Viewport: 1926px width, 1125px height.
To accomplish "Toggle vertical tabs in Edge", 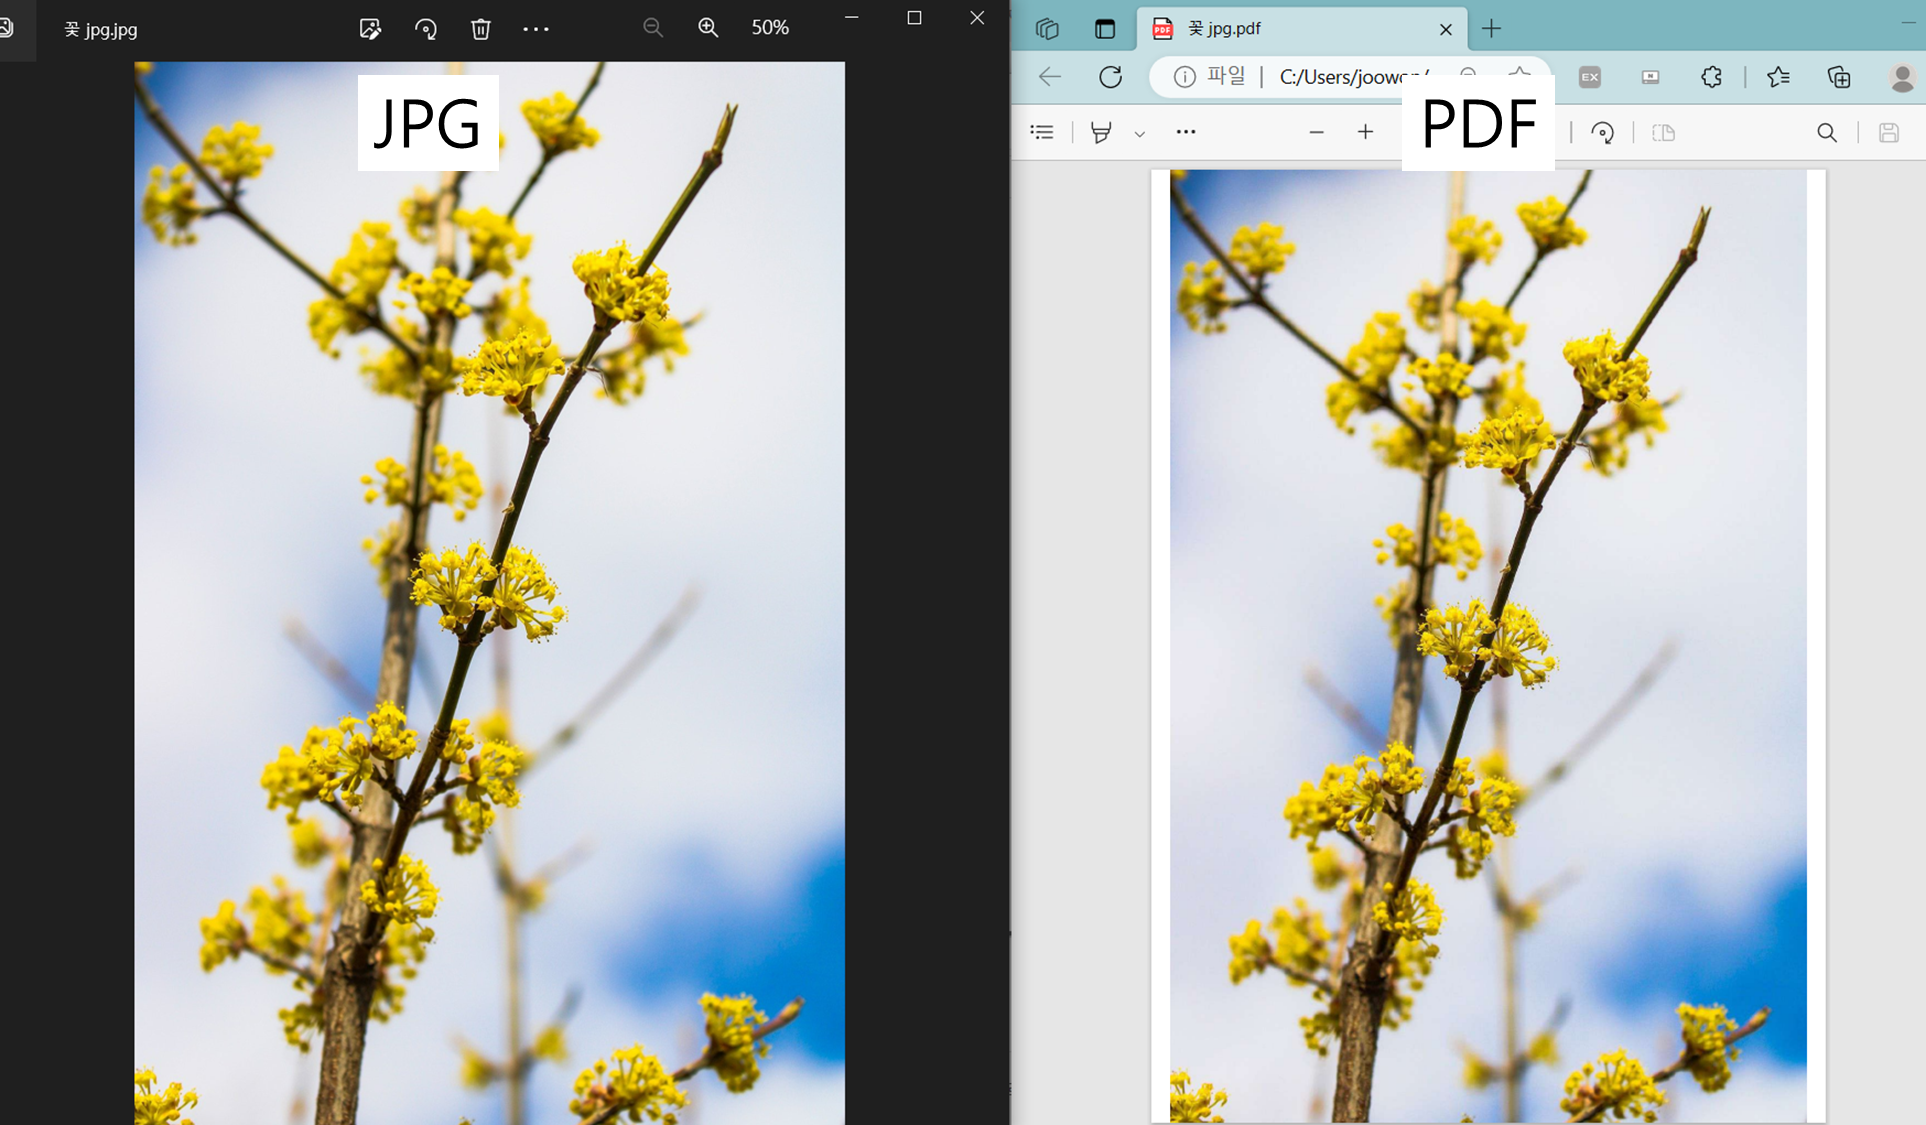I will [x=1105, y=29].
